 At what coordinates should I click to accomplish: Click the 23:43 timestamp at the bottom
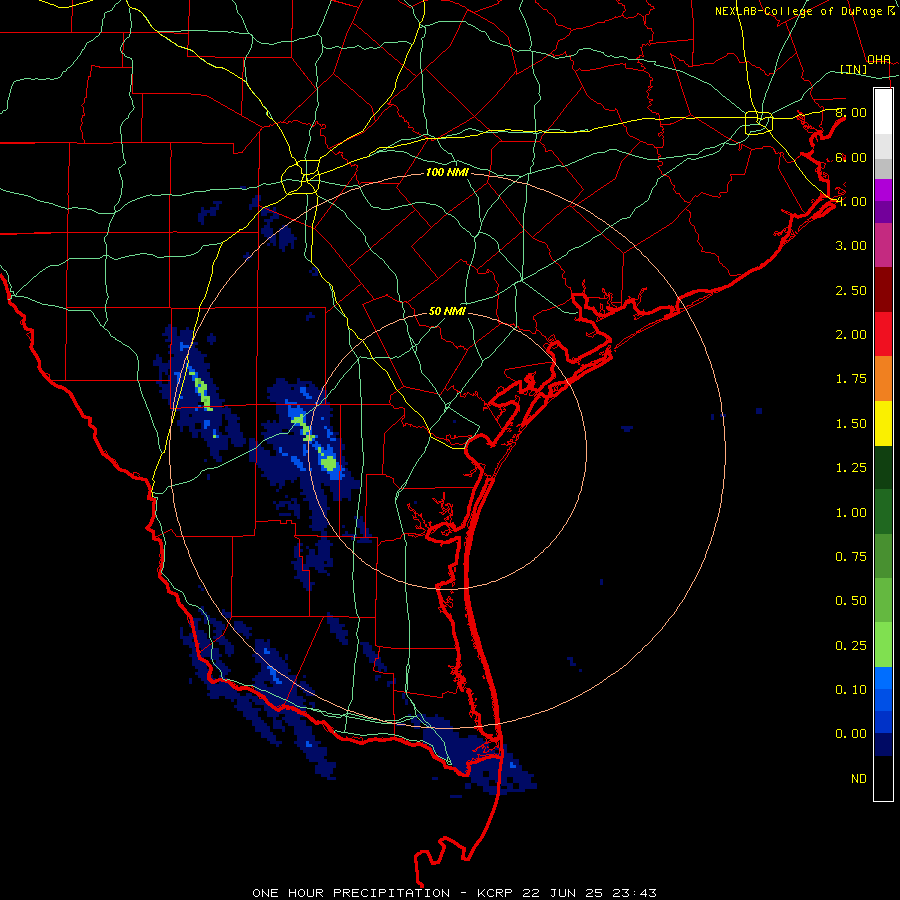click(634, 893)
